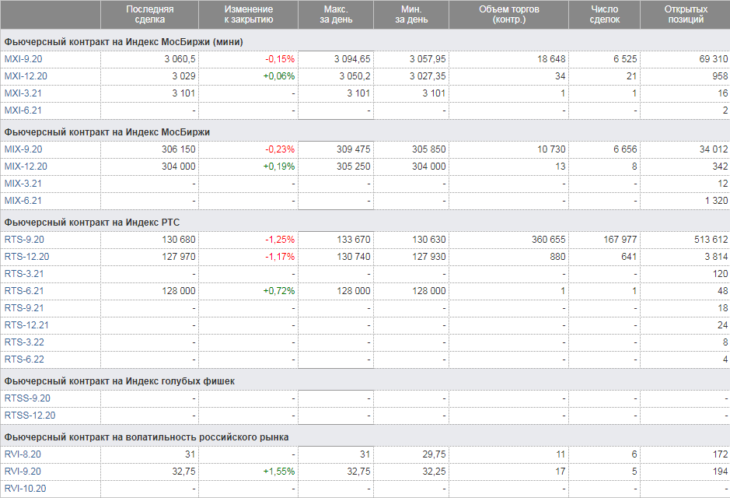Screen dimensions: 730x498
Task: Select the 513 612 open positions value
Action: (711, 240)
